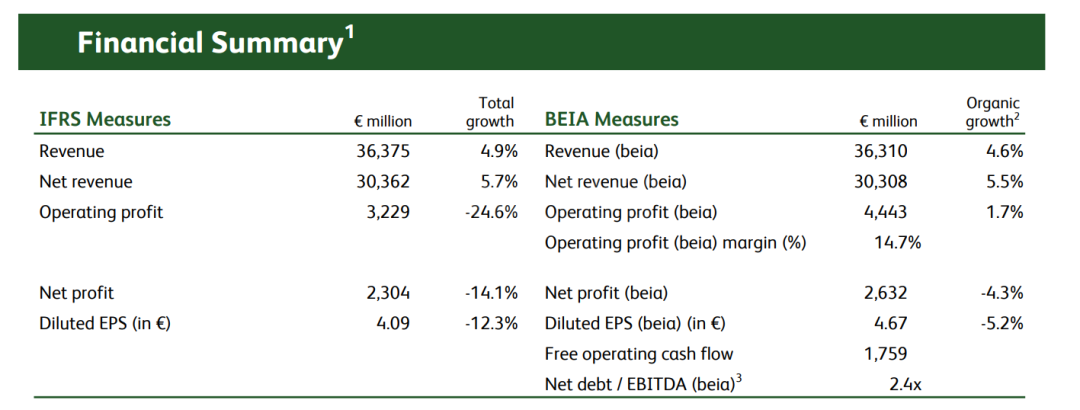Screen dimensions: 1080x410
Task: Click the Organic growth column header
Action: pos(993,112)
